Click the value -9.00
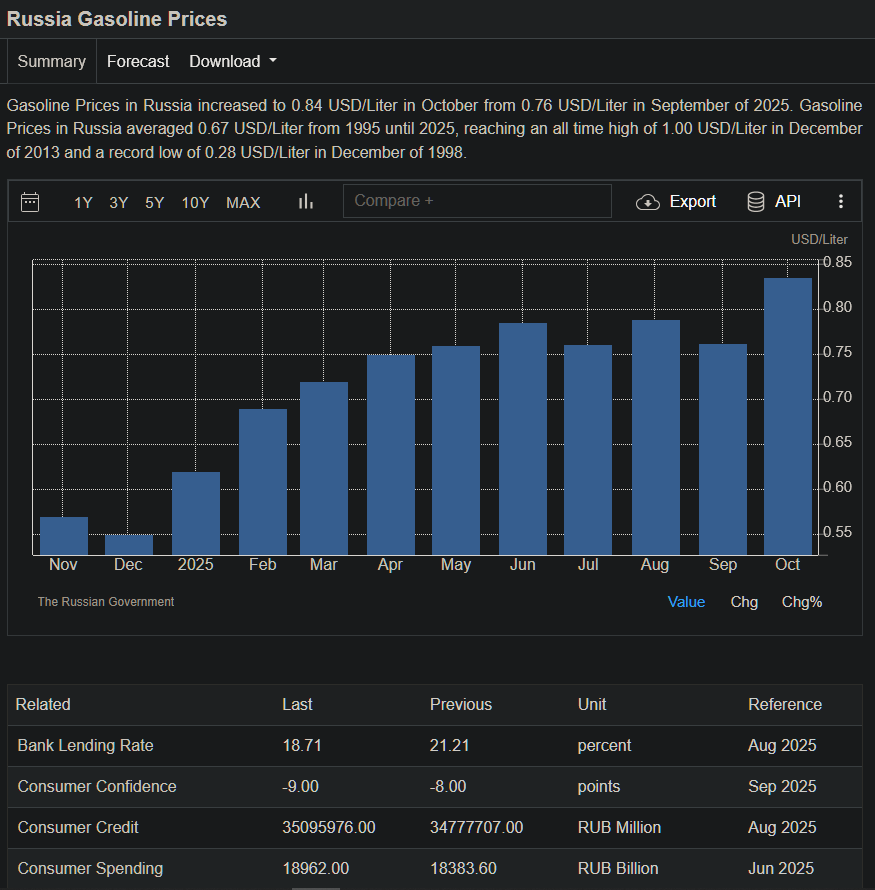875x890 pixels. (300, 786)
